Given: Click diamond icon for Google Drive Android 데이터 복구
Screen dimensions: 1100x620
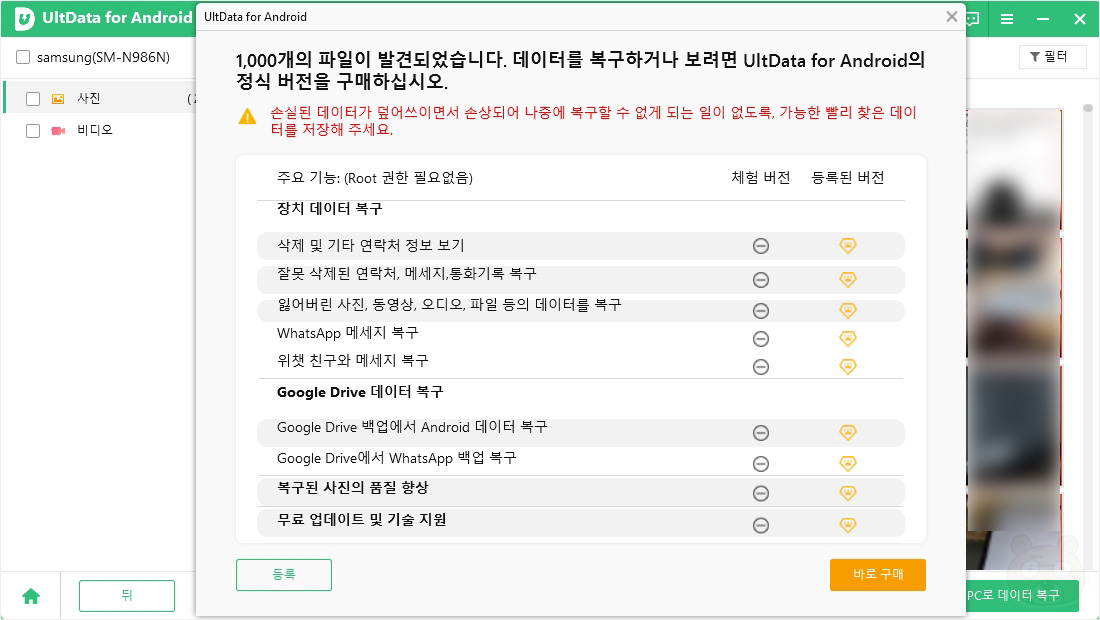Looking at the screenshot, I should 847,432.
